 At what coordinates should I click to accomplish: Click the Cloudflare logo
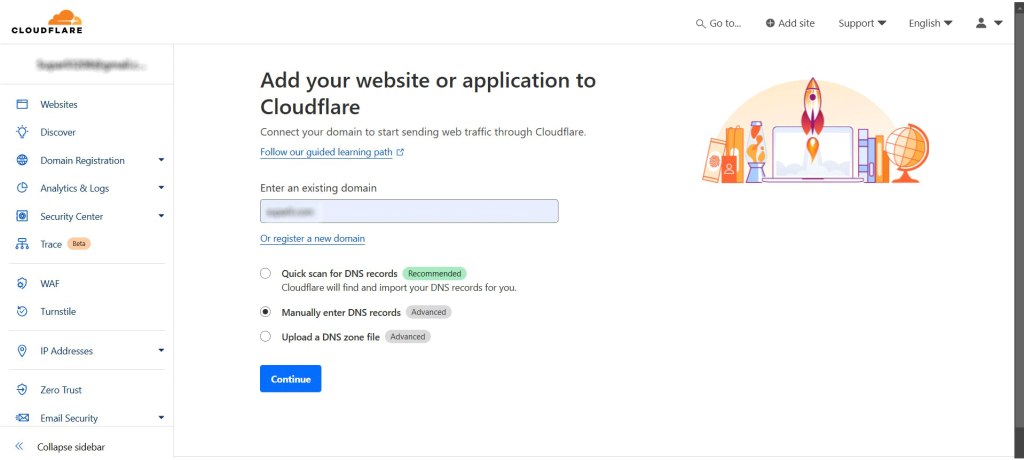coord(47,22)
